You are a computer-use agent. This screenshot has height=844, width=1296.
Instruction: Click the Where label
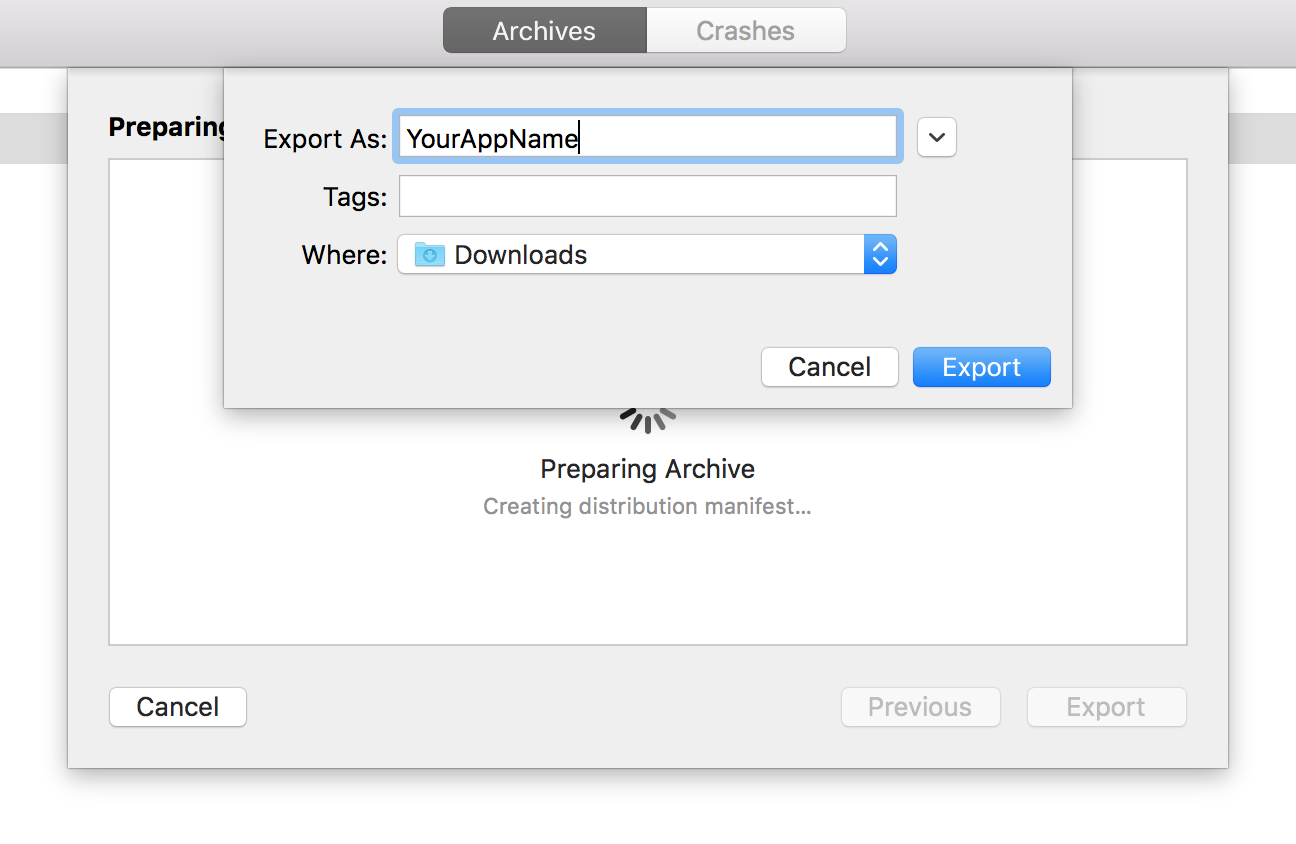coord(344,255)
